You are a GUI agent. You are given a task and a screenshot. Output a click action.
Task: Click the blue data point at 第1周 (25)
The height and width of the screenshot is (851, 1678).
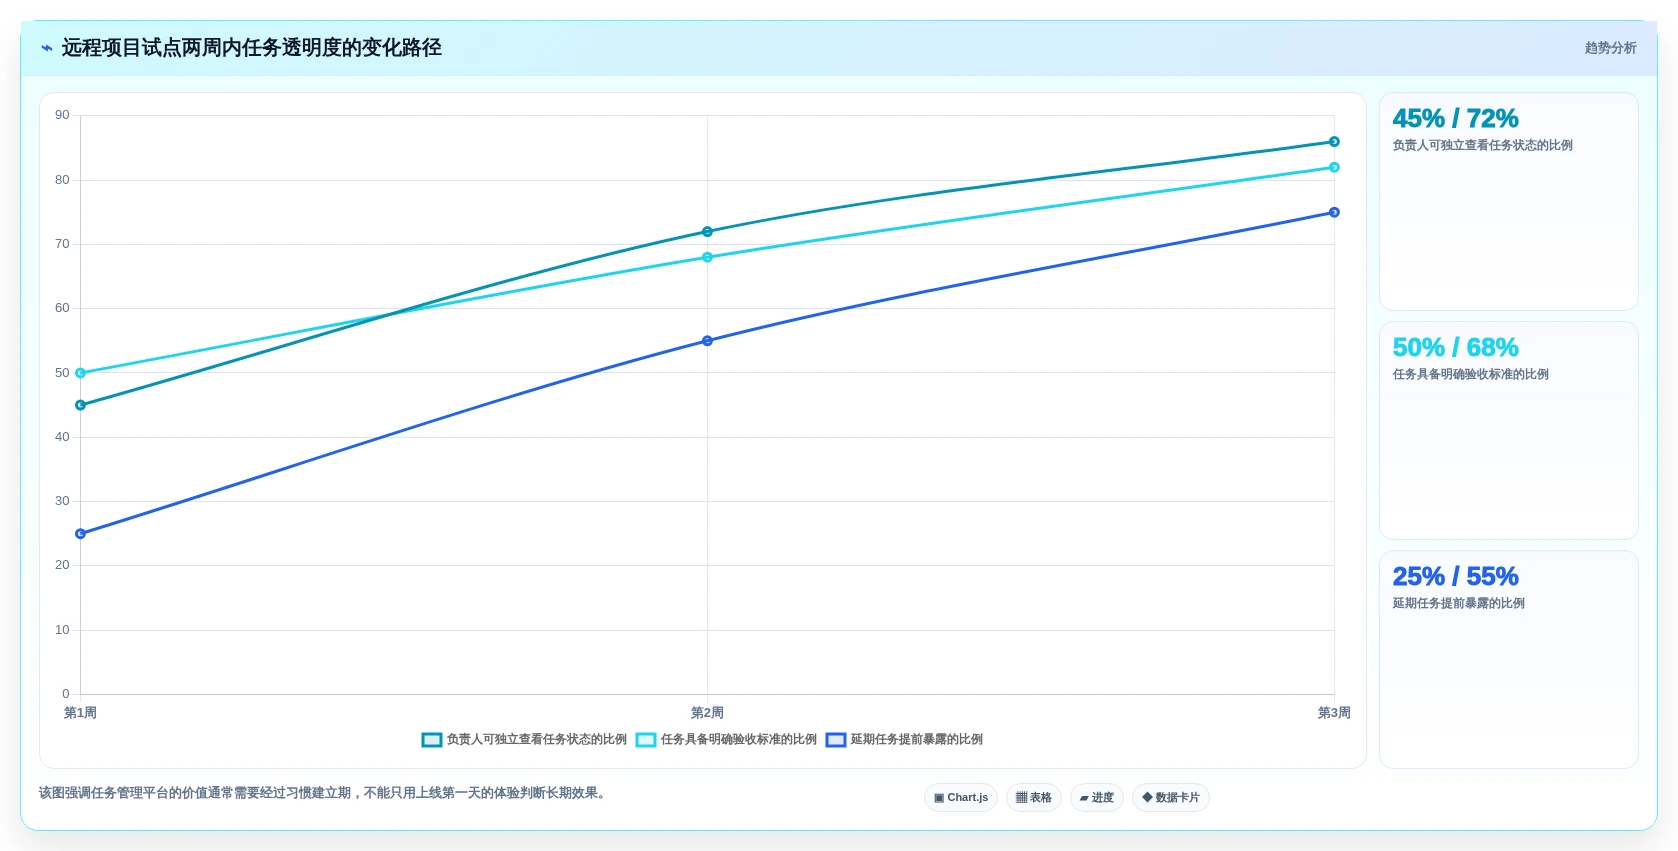(81, 534)
